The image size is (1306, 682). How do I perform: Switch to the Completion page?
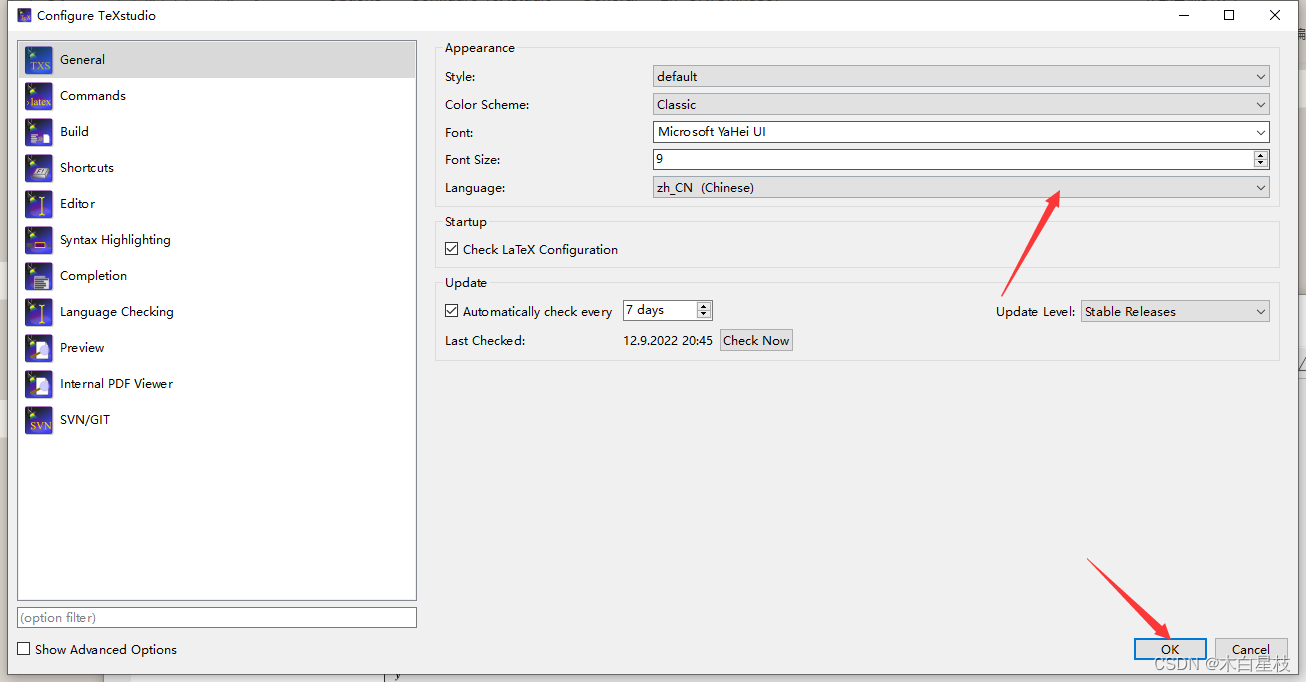(93, 276)
